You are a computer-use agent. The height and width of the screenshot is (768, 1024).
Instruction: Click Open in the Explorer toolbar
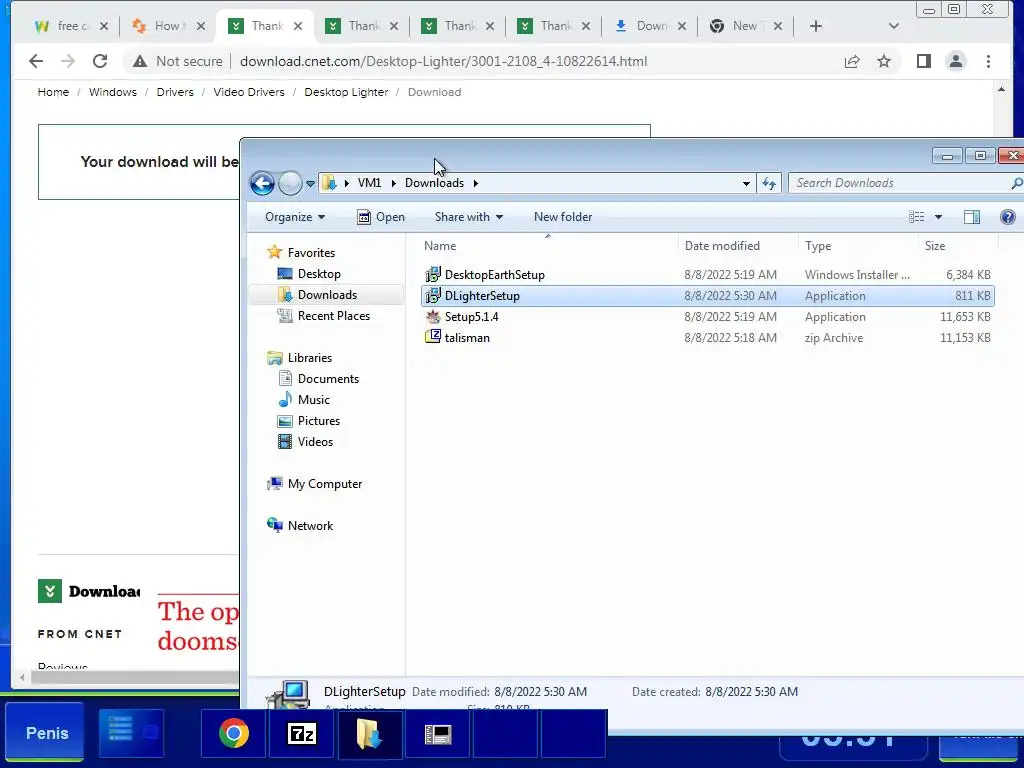381,217
